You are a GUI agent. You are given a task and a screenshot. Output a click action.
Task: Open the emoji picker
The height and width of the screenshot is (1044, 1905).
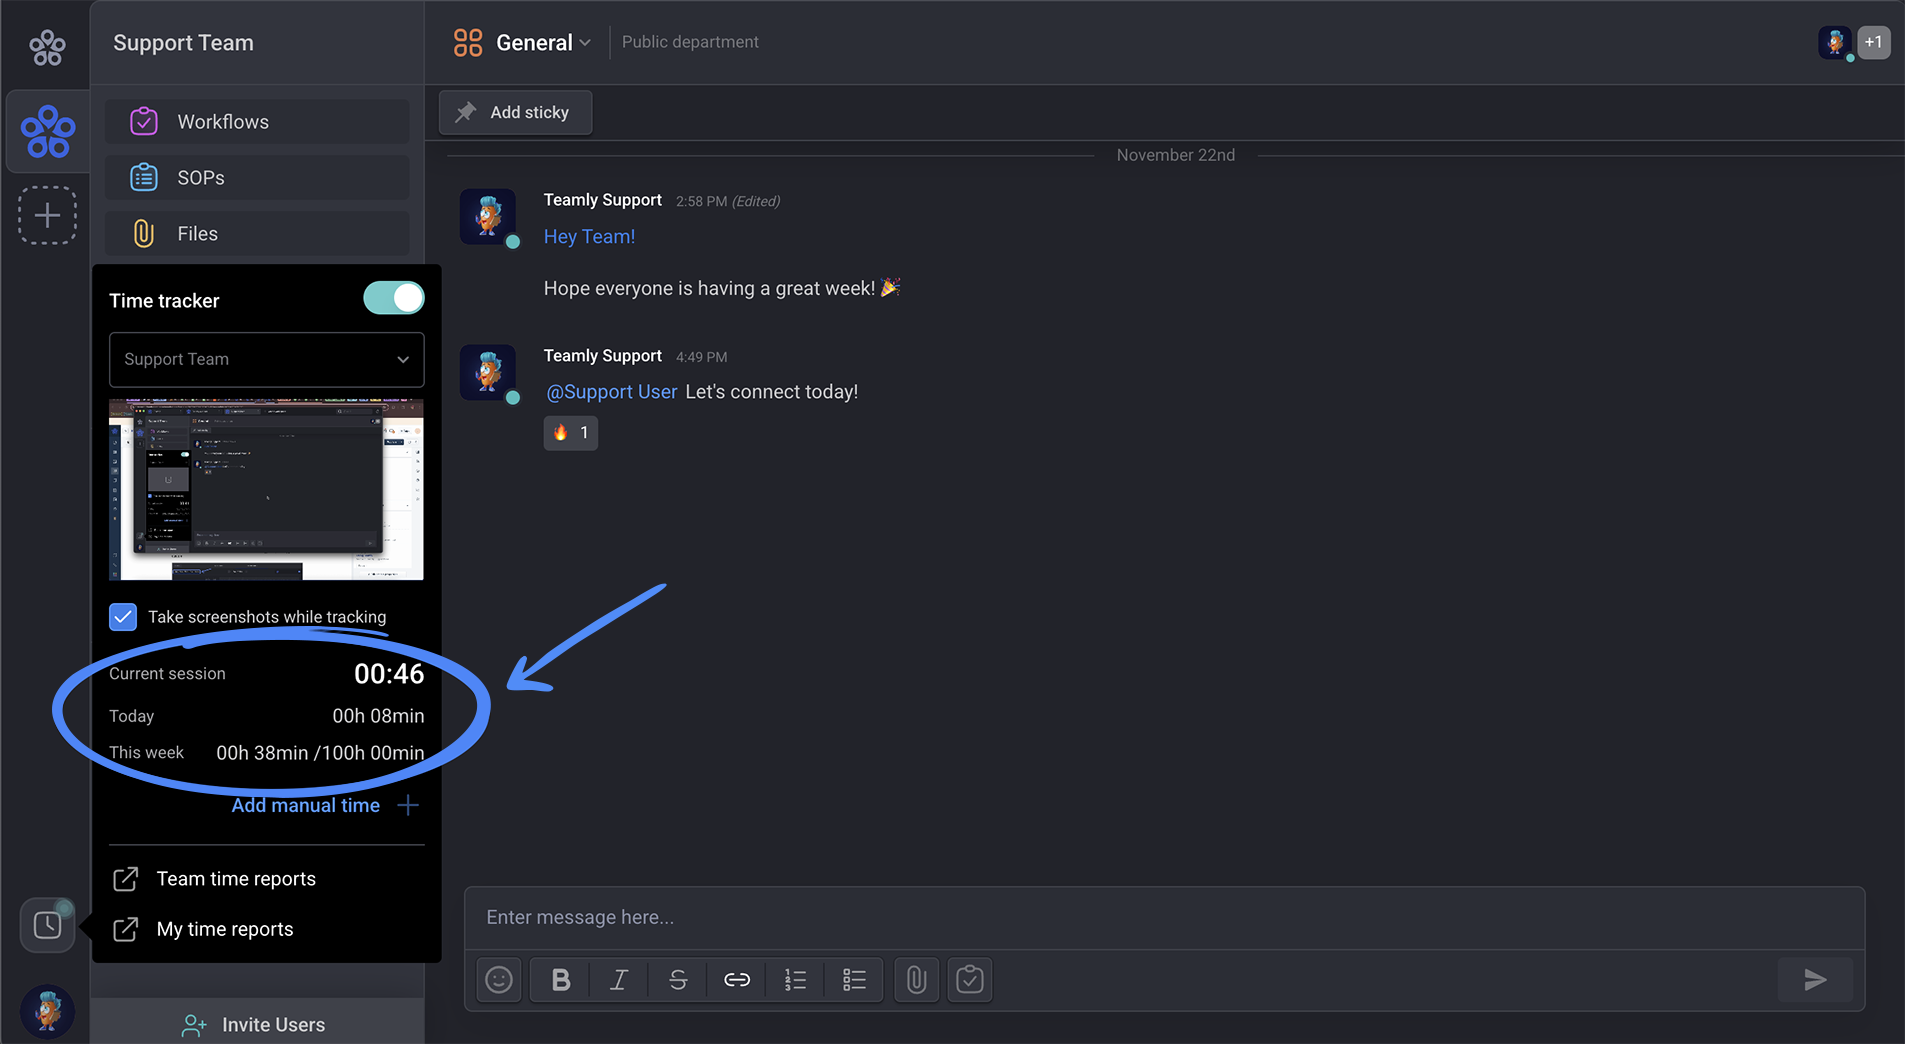click(499, 980)
